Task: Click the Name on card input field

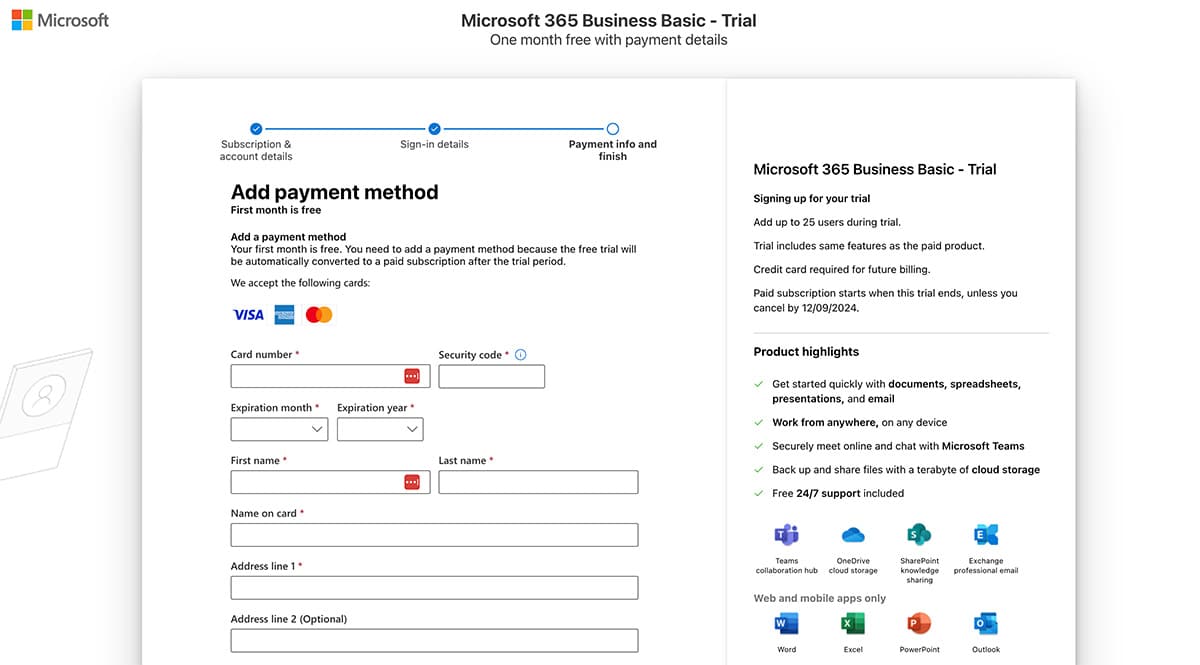Action: click(x=433, y=534)
